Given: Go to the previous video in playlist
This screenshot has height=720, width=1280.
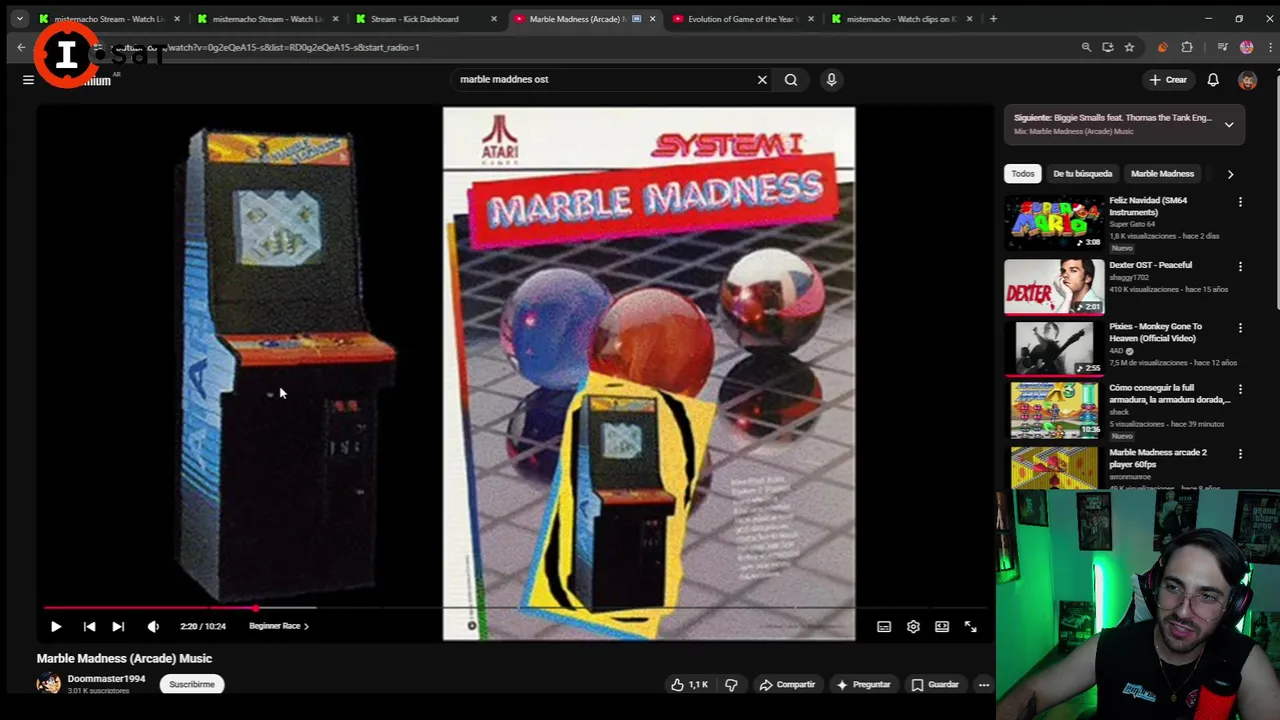Looking at the screenshot, I should 89,626.
